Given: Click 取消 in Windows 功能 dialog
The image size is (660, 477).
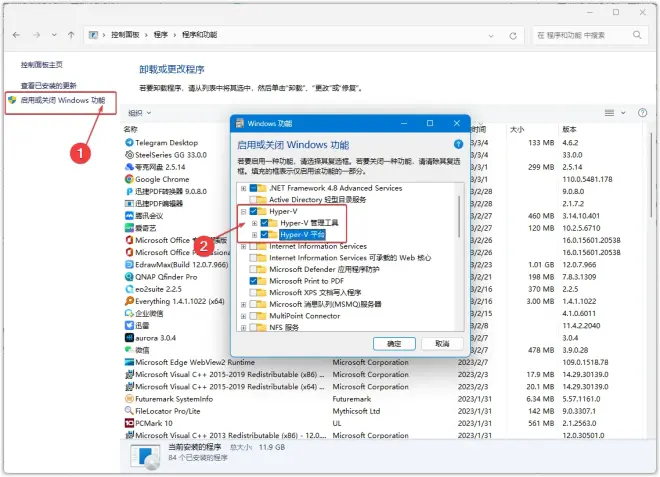Looking at the screenshot, I should (x=442, y=344).
